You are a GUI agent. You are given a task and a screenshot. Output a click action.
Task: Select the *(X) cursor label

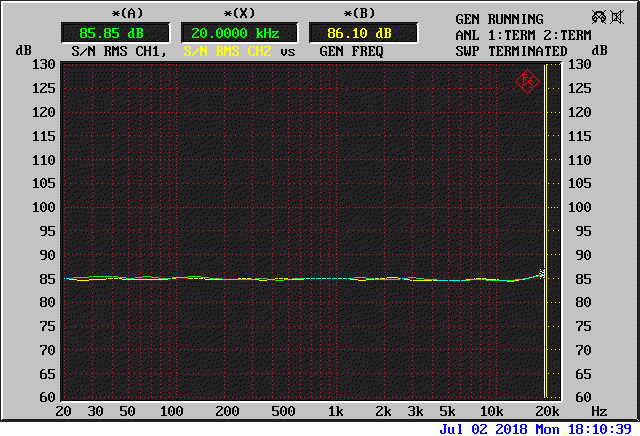coord(230,13)
